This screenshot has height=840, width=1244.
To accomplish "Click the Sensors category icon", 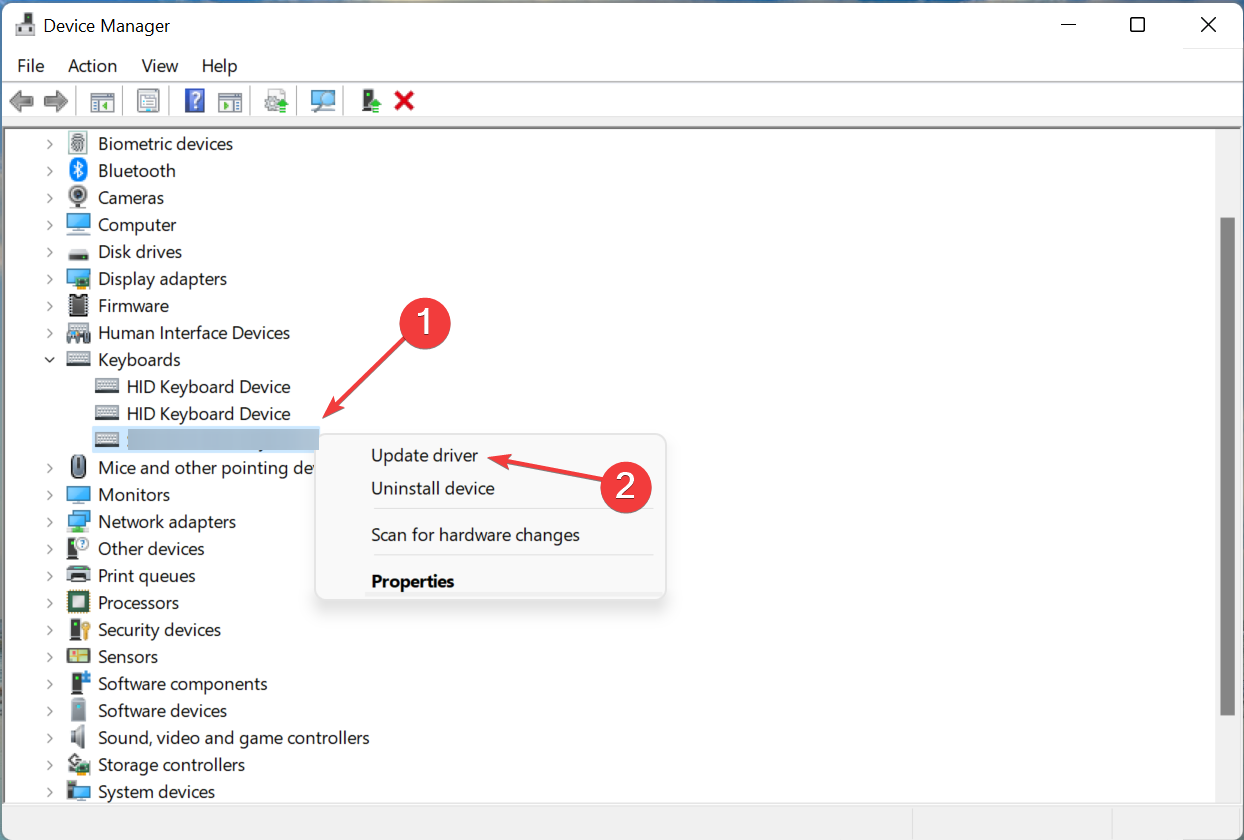I will click(x=78, y=657).
